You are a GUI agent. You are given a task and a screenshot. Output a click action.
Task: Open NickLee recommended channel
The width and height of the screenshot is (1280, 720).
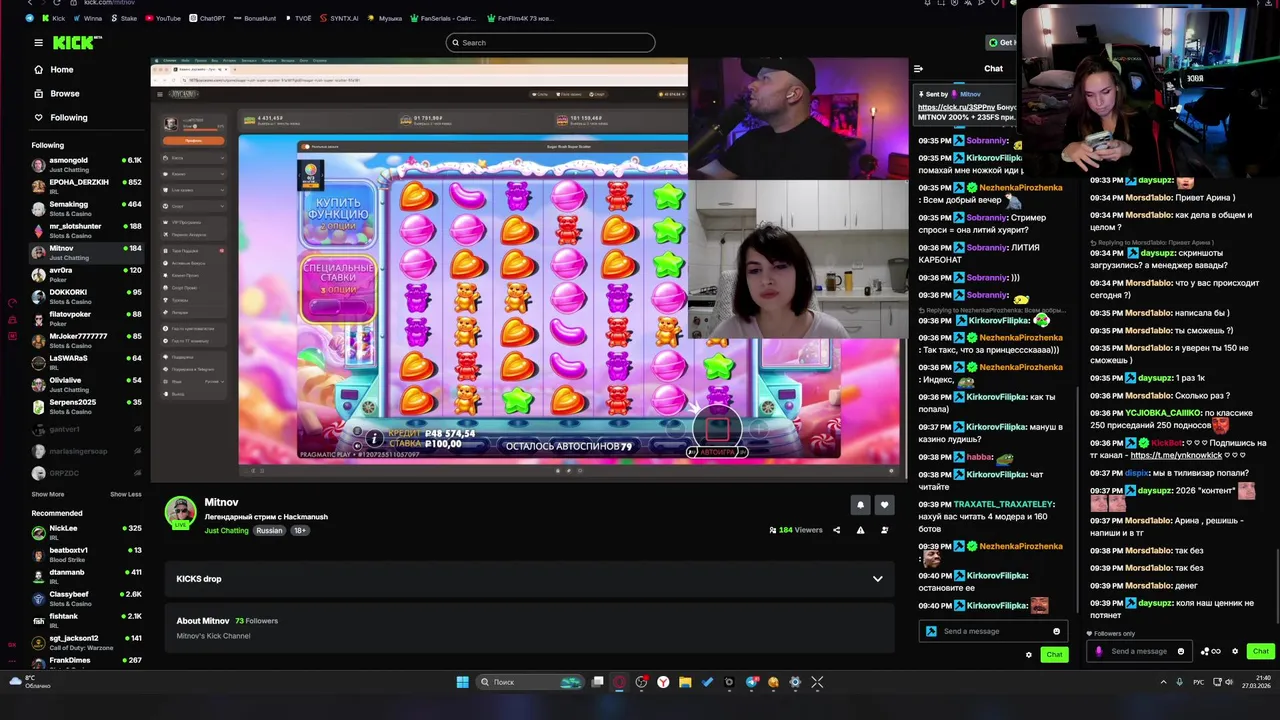tap(85, 533)
